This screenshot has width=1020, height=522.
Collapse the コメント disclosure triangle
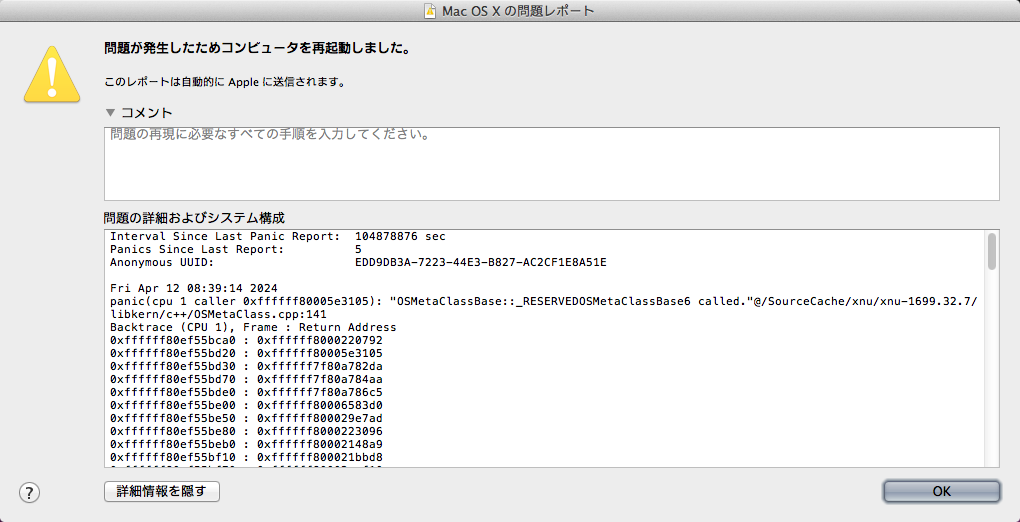coord(110,113)
